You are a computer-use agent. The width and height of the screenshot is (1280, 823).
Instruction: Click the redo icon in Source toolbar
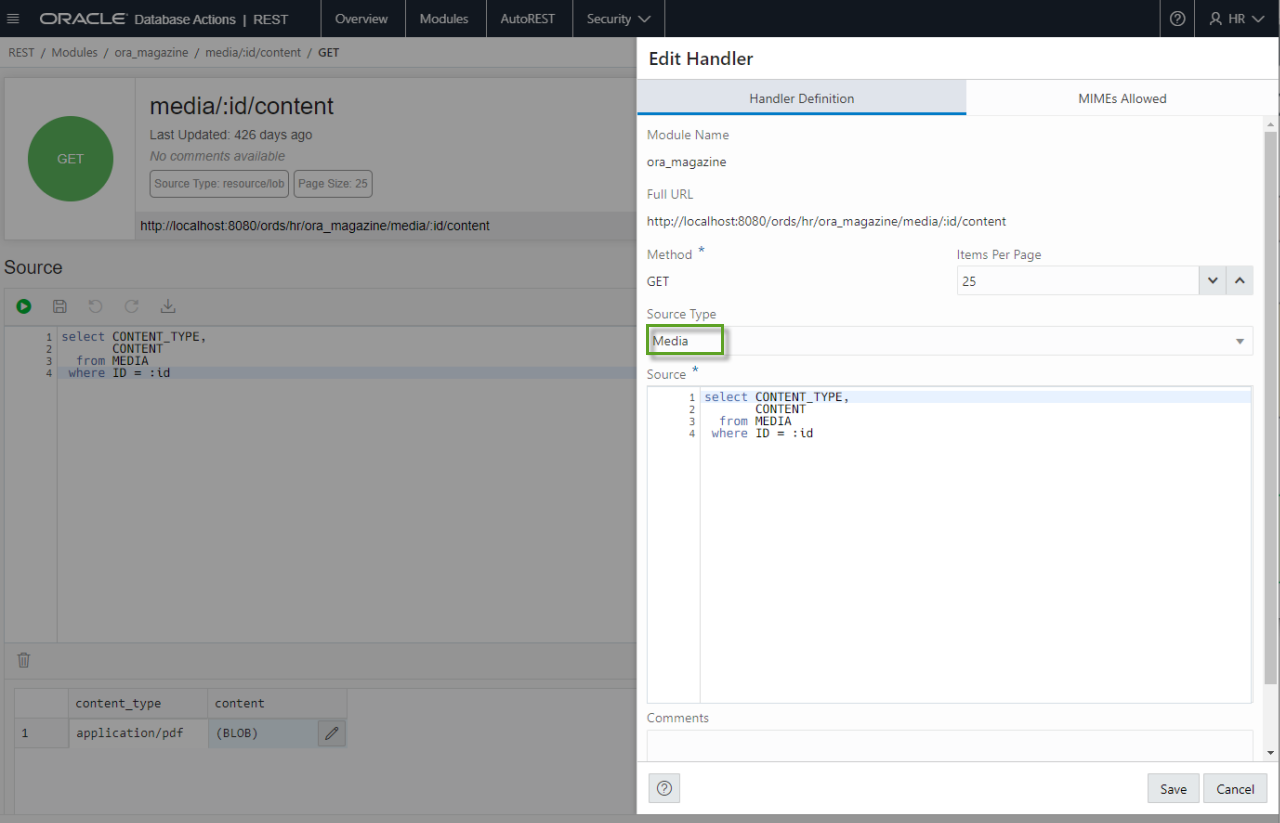point(132,306)
